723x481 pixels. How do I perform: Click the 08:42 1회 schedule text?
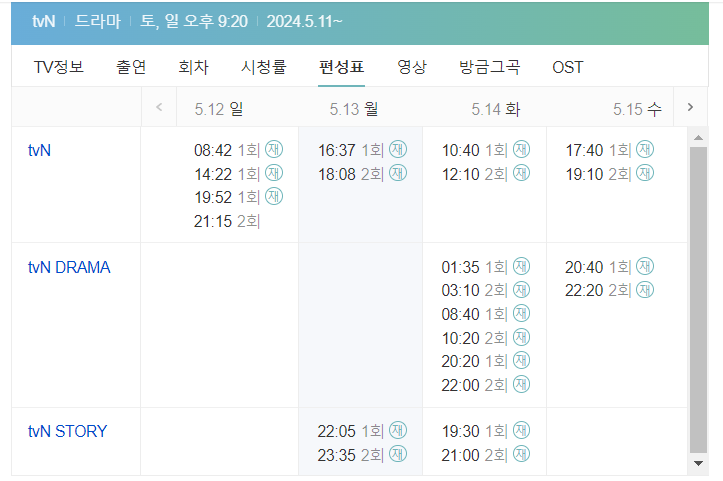click(227, 150)
